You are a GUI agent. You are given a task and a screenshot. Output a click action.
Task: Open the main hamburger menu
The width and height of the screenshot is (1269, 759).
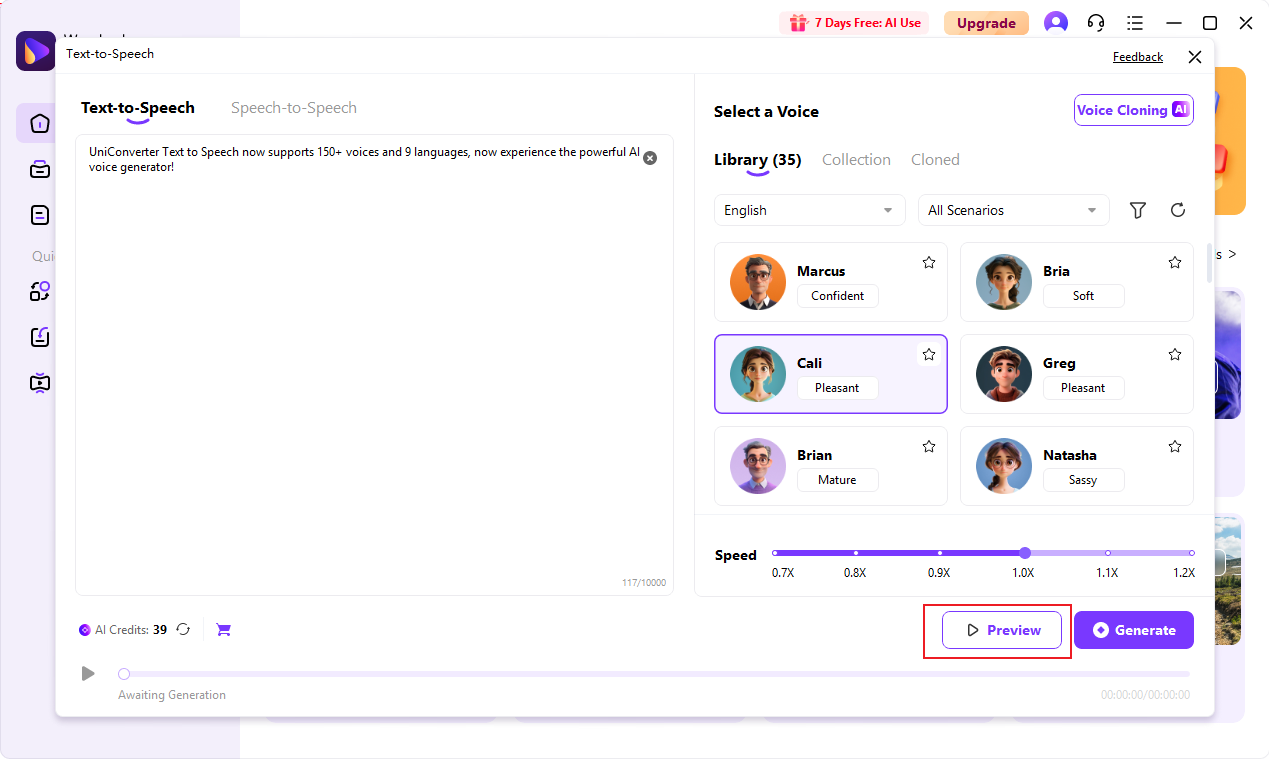(1135, 23)
